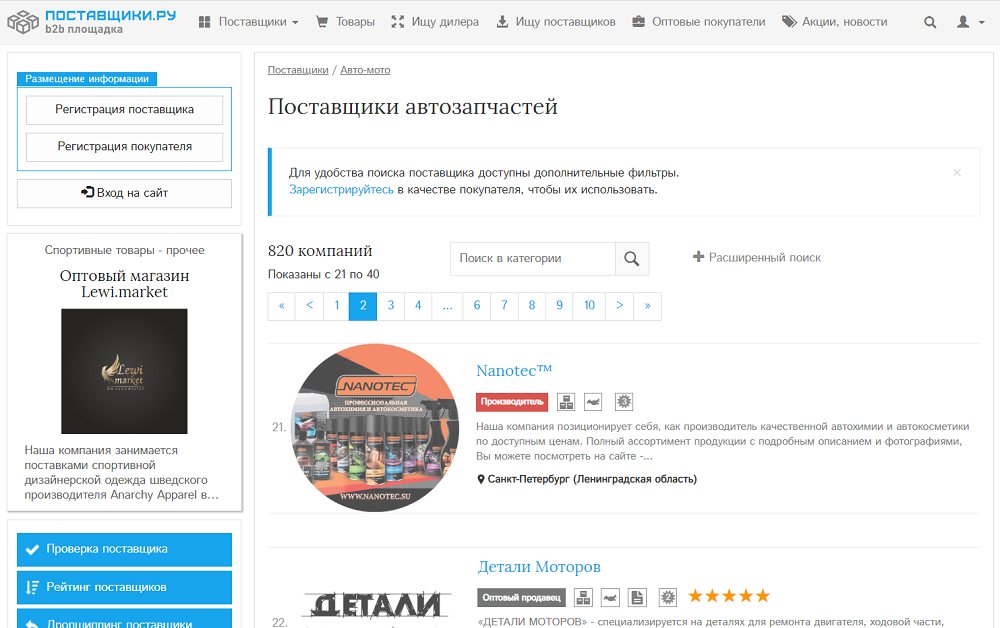Click the search magnifier icon in header
This screenshot has height=628, width=1000.
[x=930, y=22]
